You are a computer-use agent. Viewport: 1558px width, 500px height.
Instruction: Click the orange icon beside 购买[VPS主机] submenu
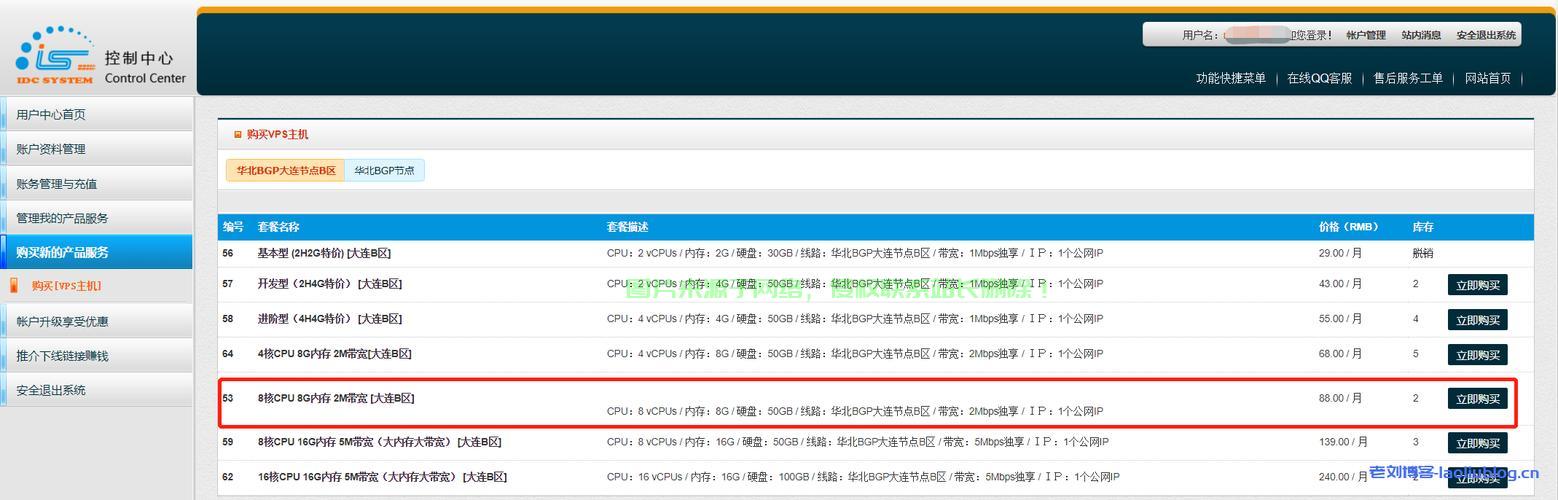[14, 286]
